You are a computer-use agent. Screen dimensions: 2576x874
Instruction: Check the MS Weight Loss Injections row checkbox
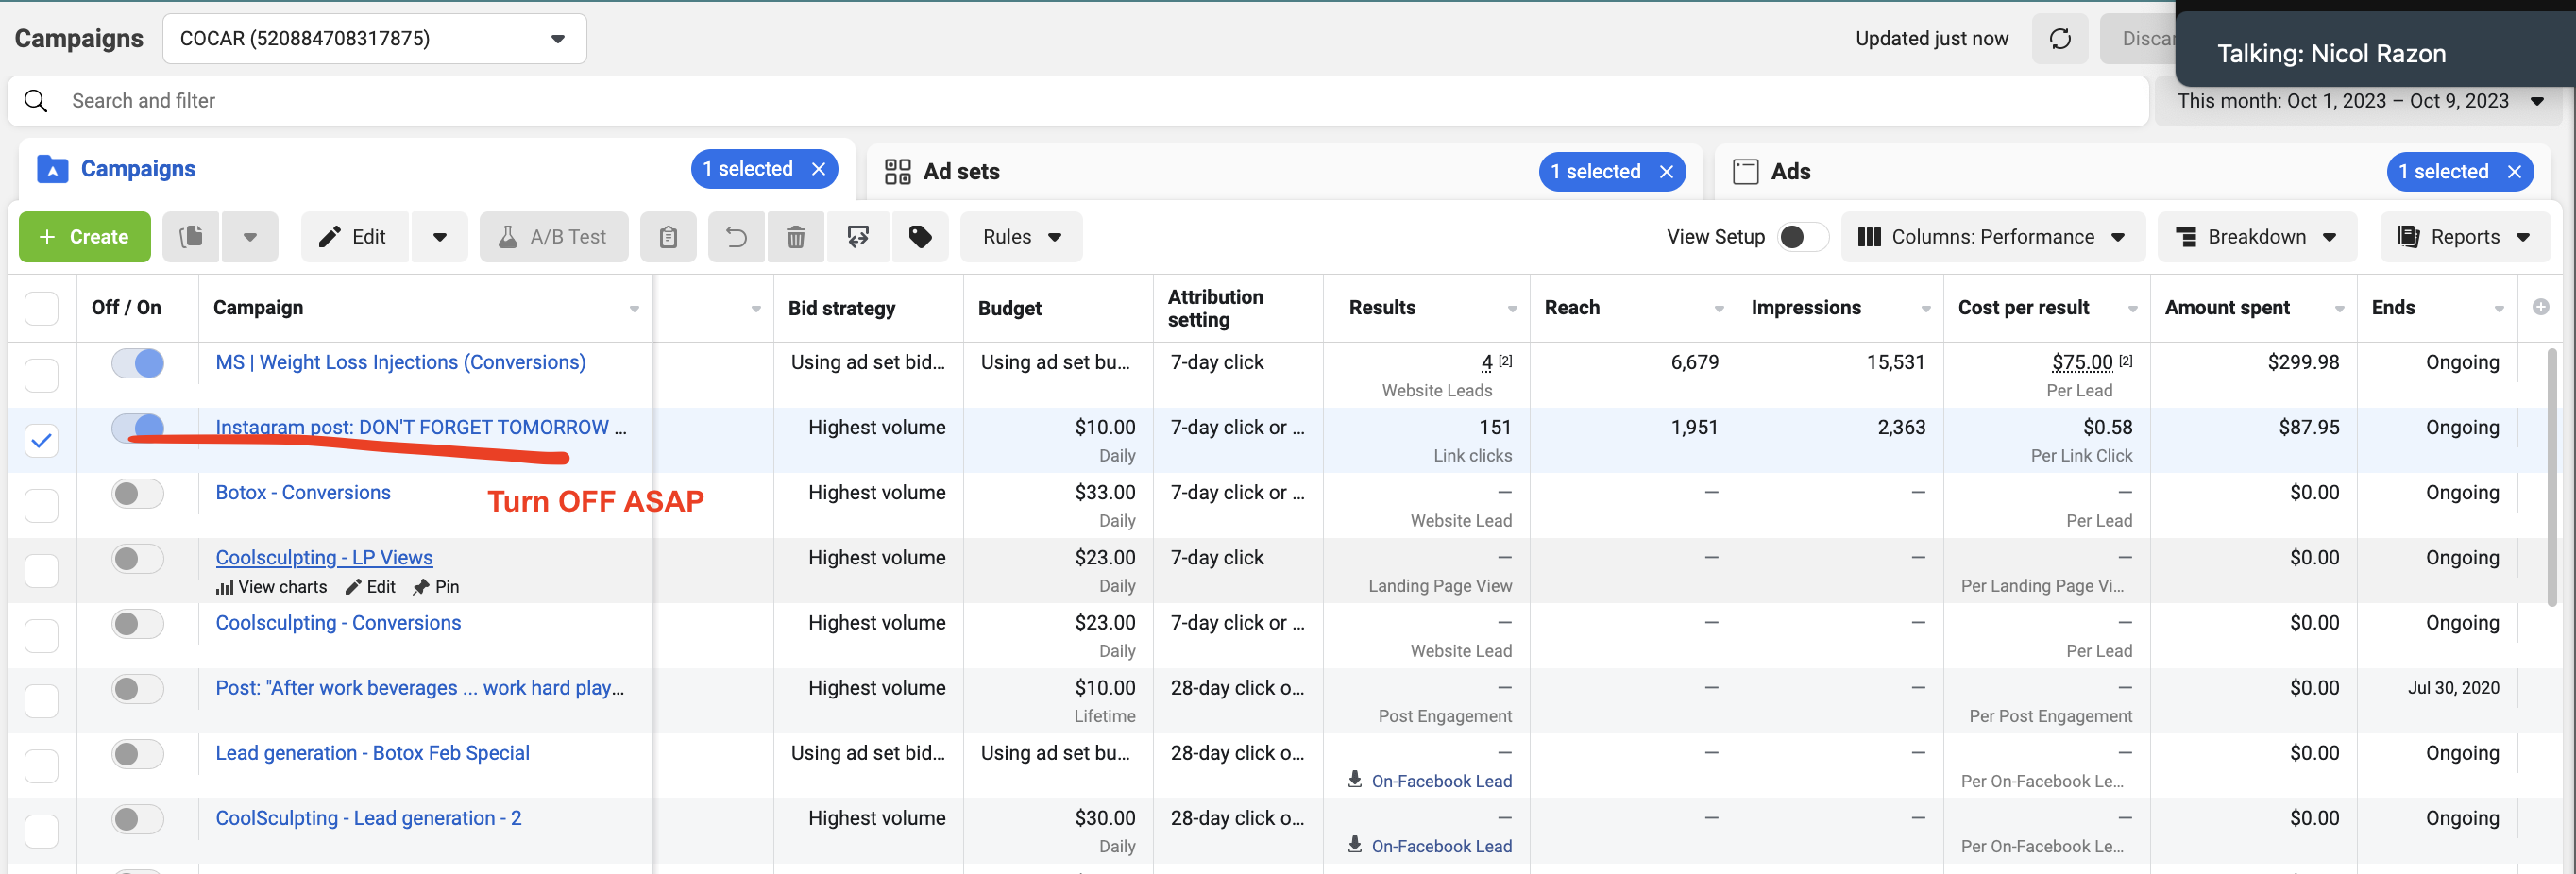[x=41, y=375]
